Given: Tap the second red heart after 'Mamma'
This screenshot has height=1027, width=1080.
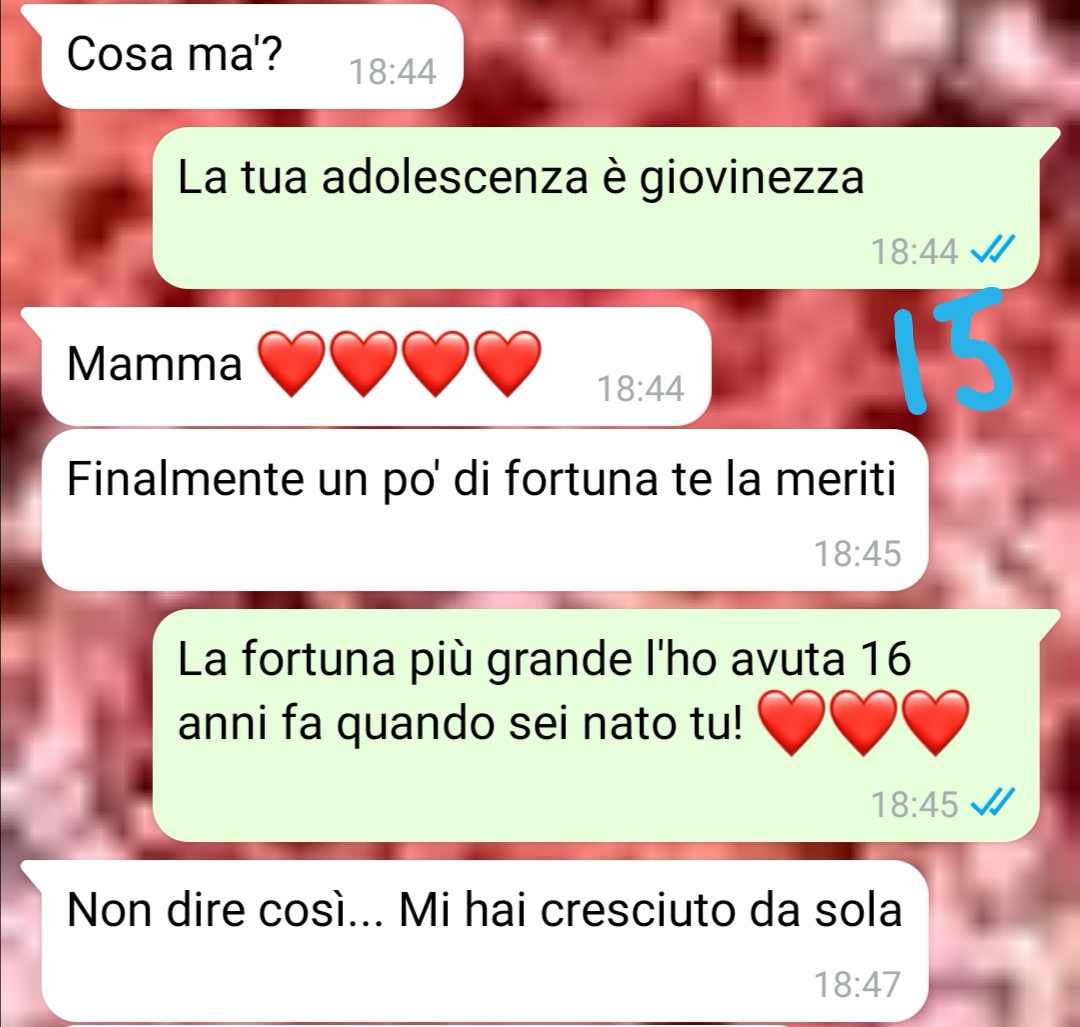Looking at the screenshot, I should (363, 363).
